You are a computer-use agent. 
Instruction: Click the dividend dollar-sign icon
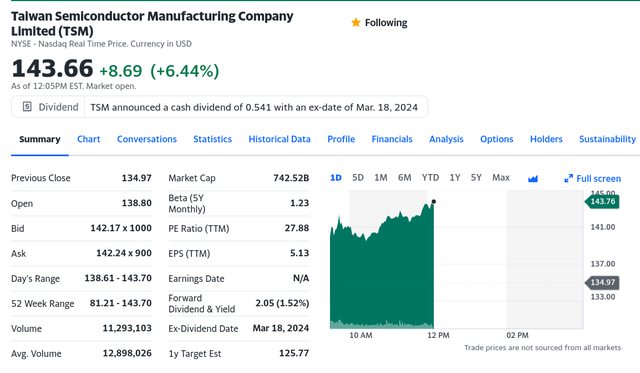pos(27,107)
